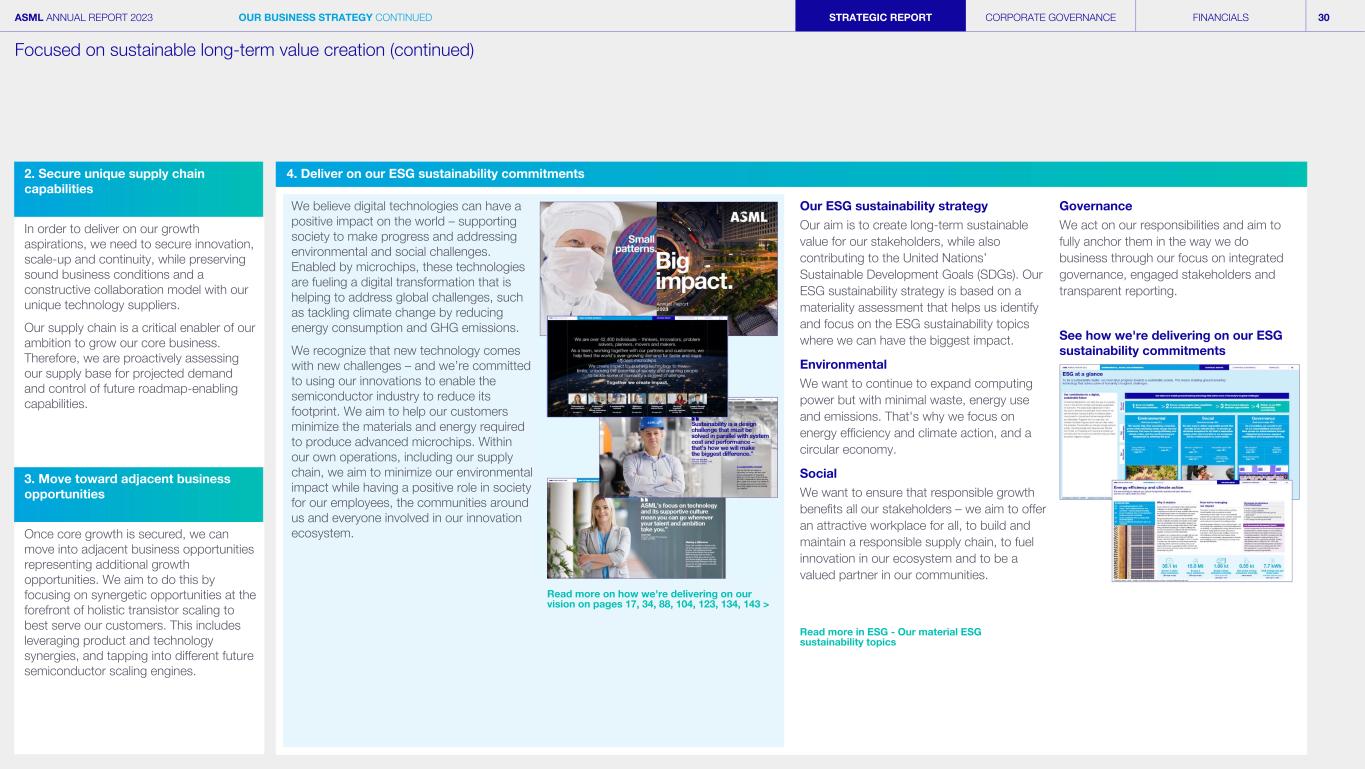Click paragraph starting 'Our supply chain is a critical enabler'

(138, 365)
